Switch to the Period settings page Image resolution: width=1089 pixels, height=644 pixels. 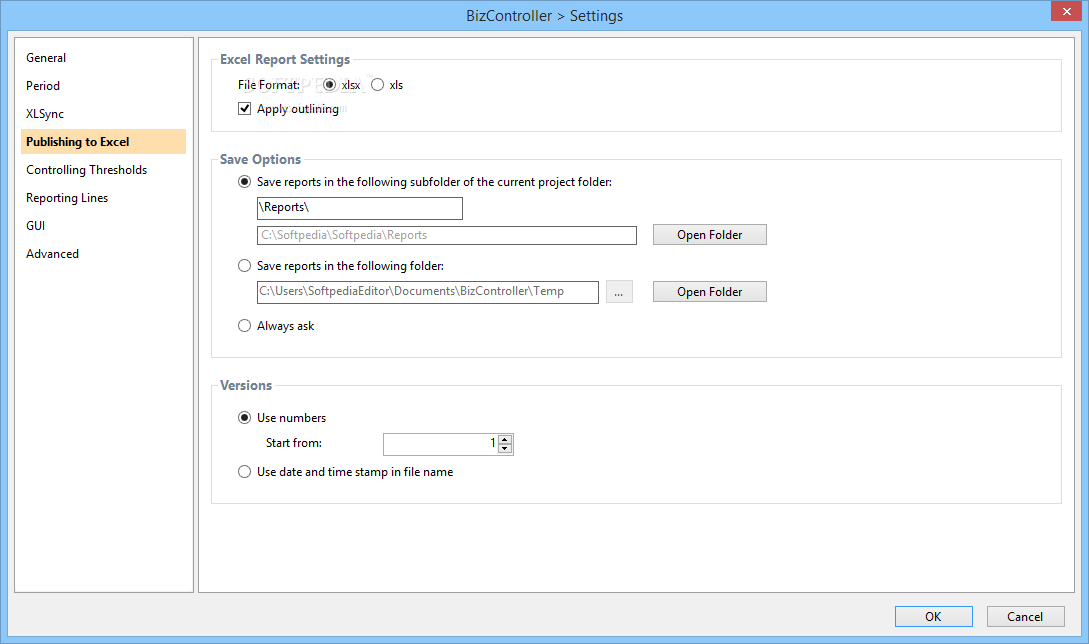point(103,85)
